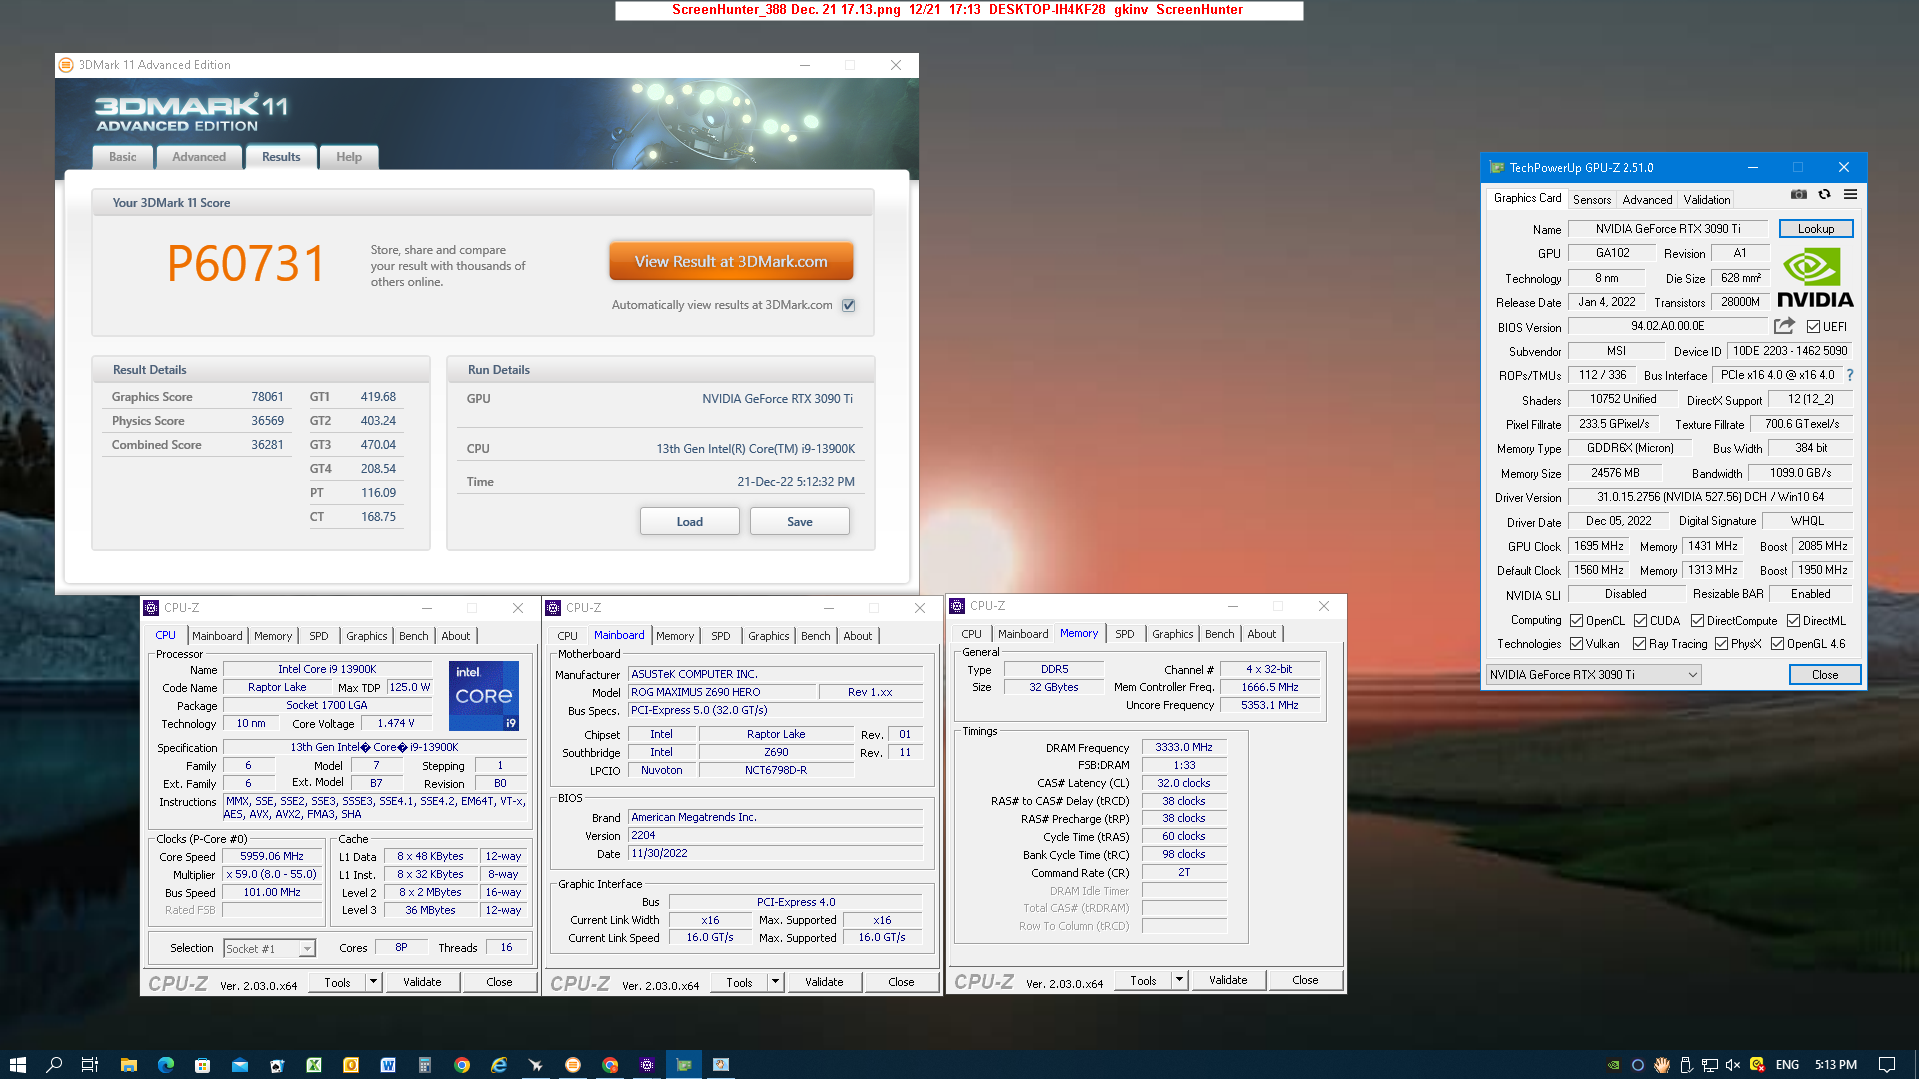Open the GPU-Z hamburger menu

pyautogui.click(x=1850, y=195)
